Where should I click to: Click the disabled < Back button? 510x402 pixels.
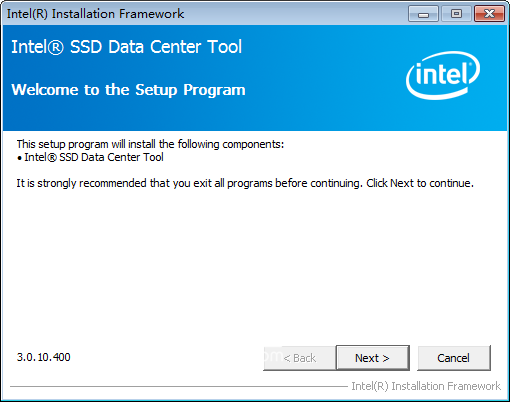pyautogui.click(x=299, y=358)
